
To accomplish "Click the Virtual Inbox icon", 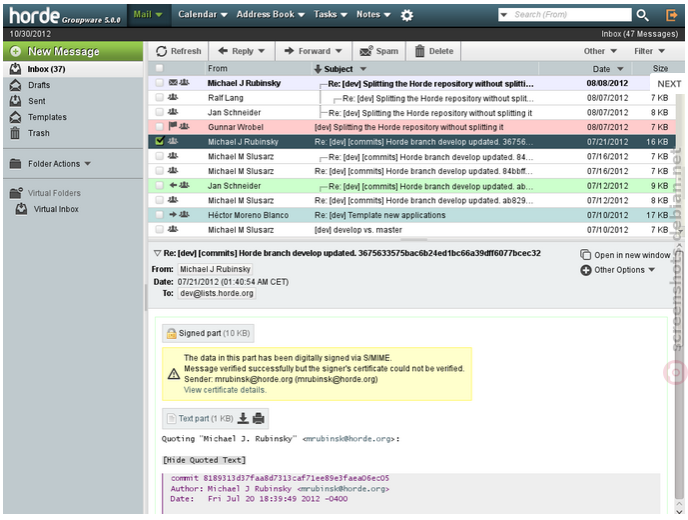I will 21,209.
